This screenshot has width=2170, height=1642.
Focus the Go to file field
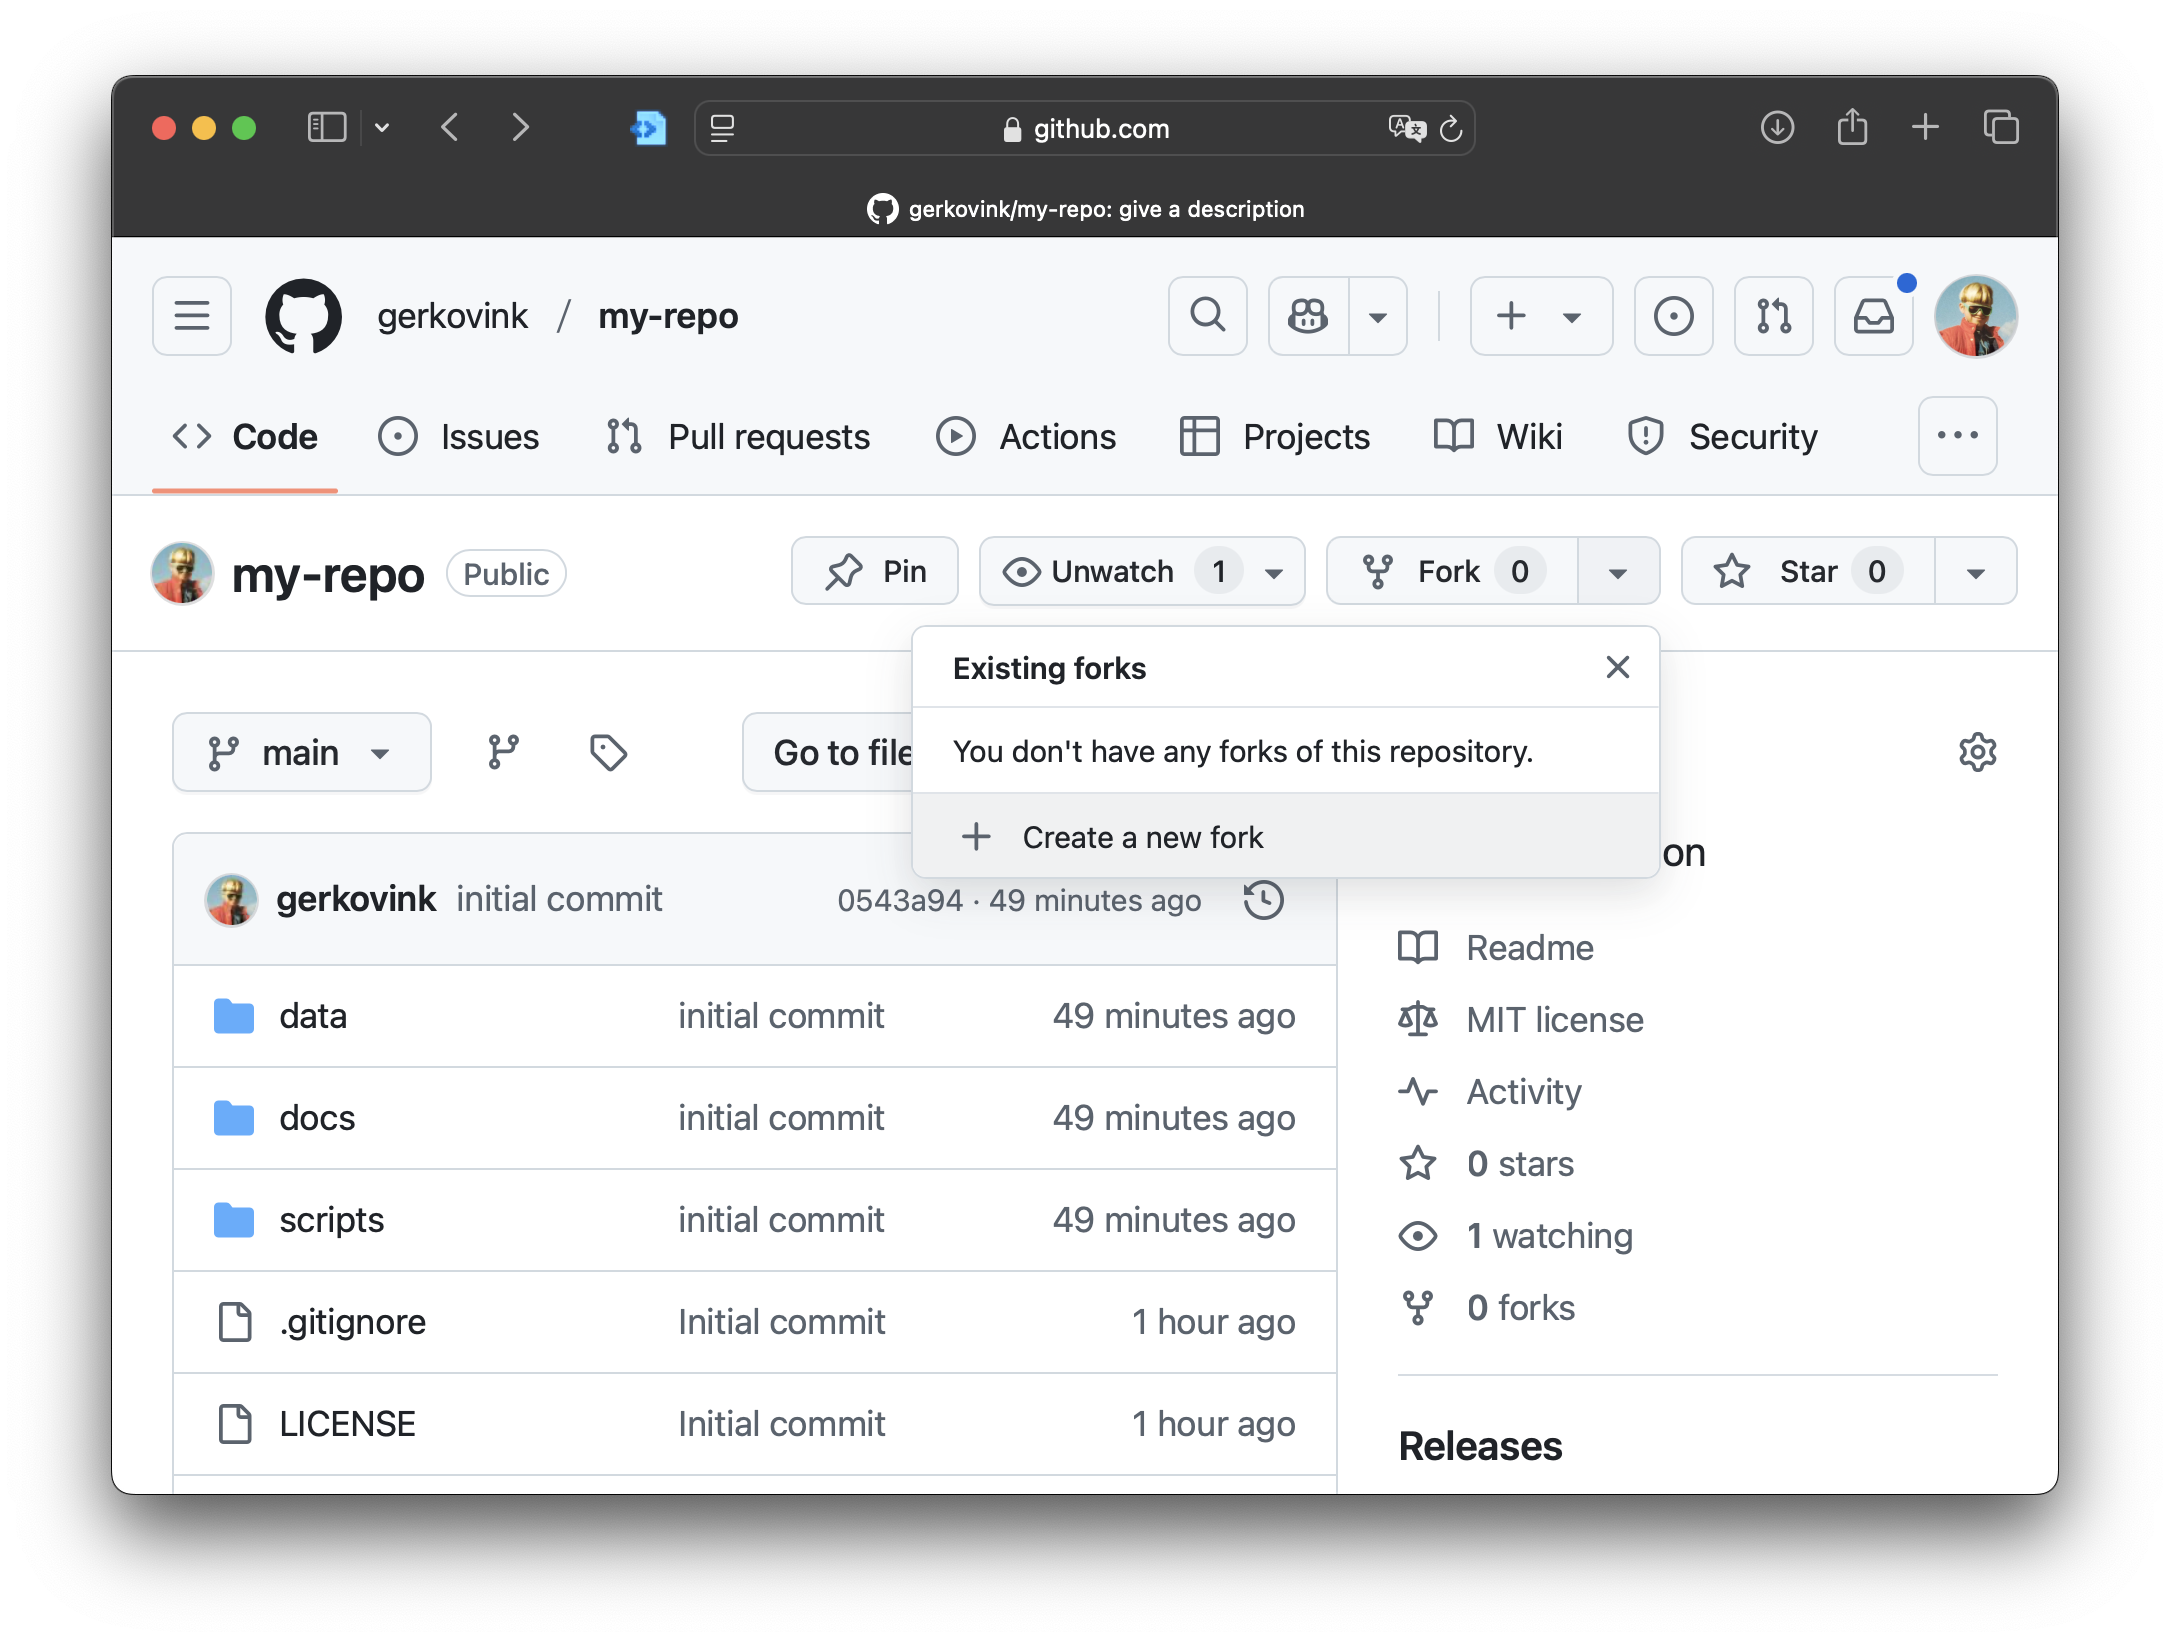pos(829,752)
